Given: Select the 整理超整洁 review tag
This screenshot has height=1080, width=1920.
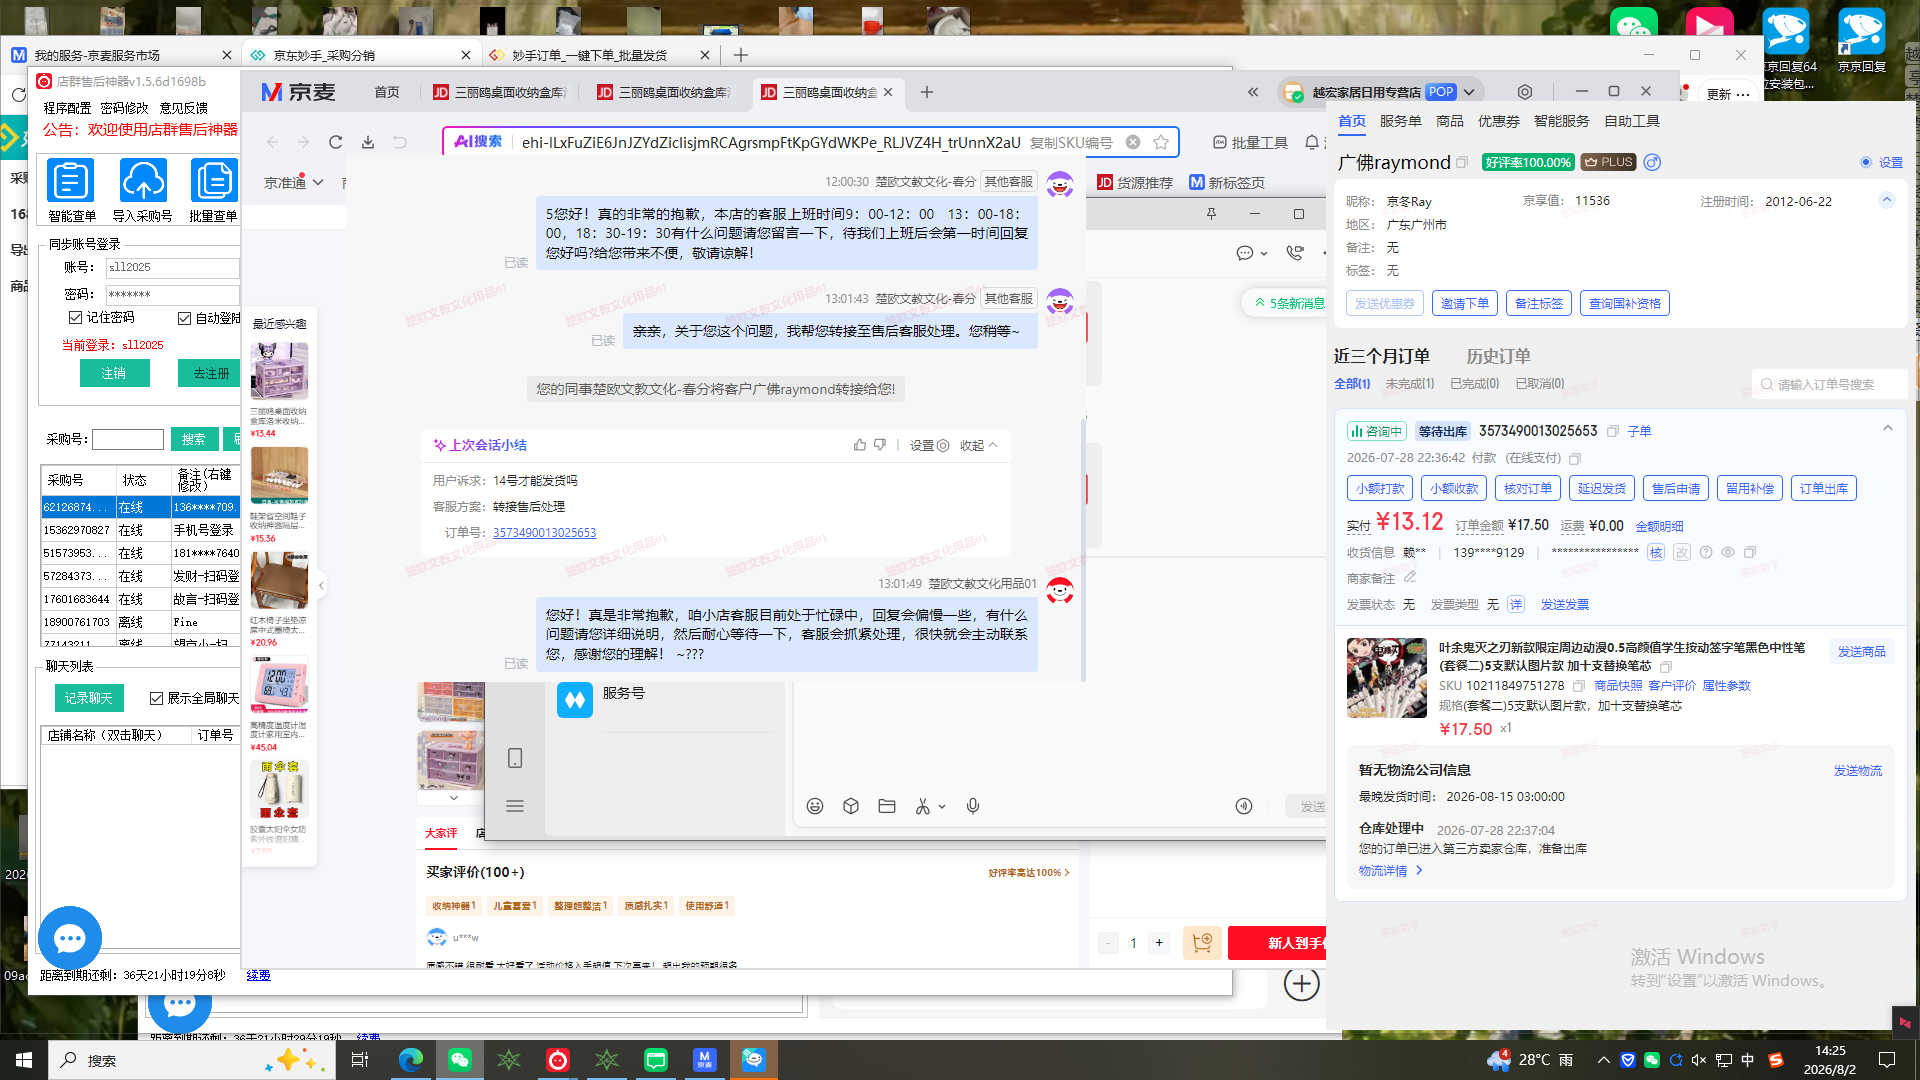Looking at the screenshot, I should click(580, 906).
